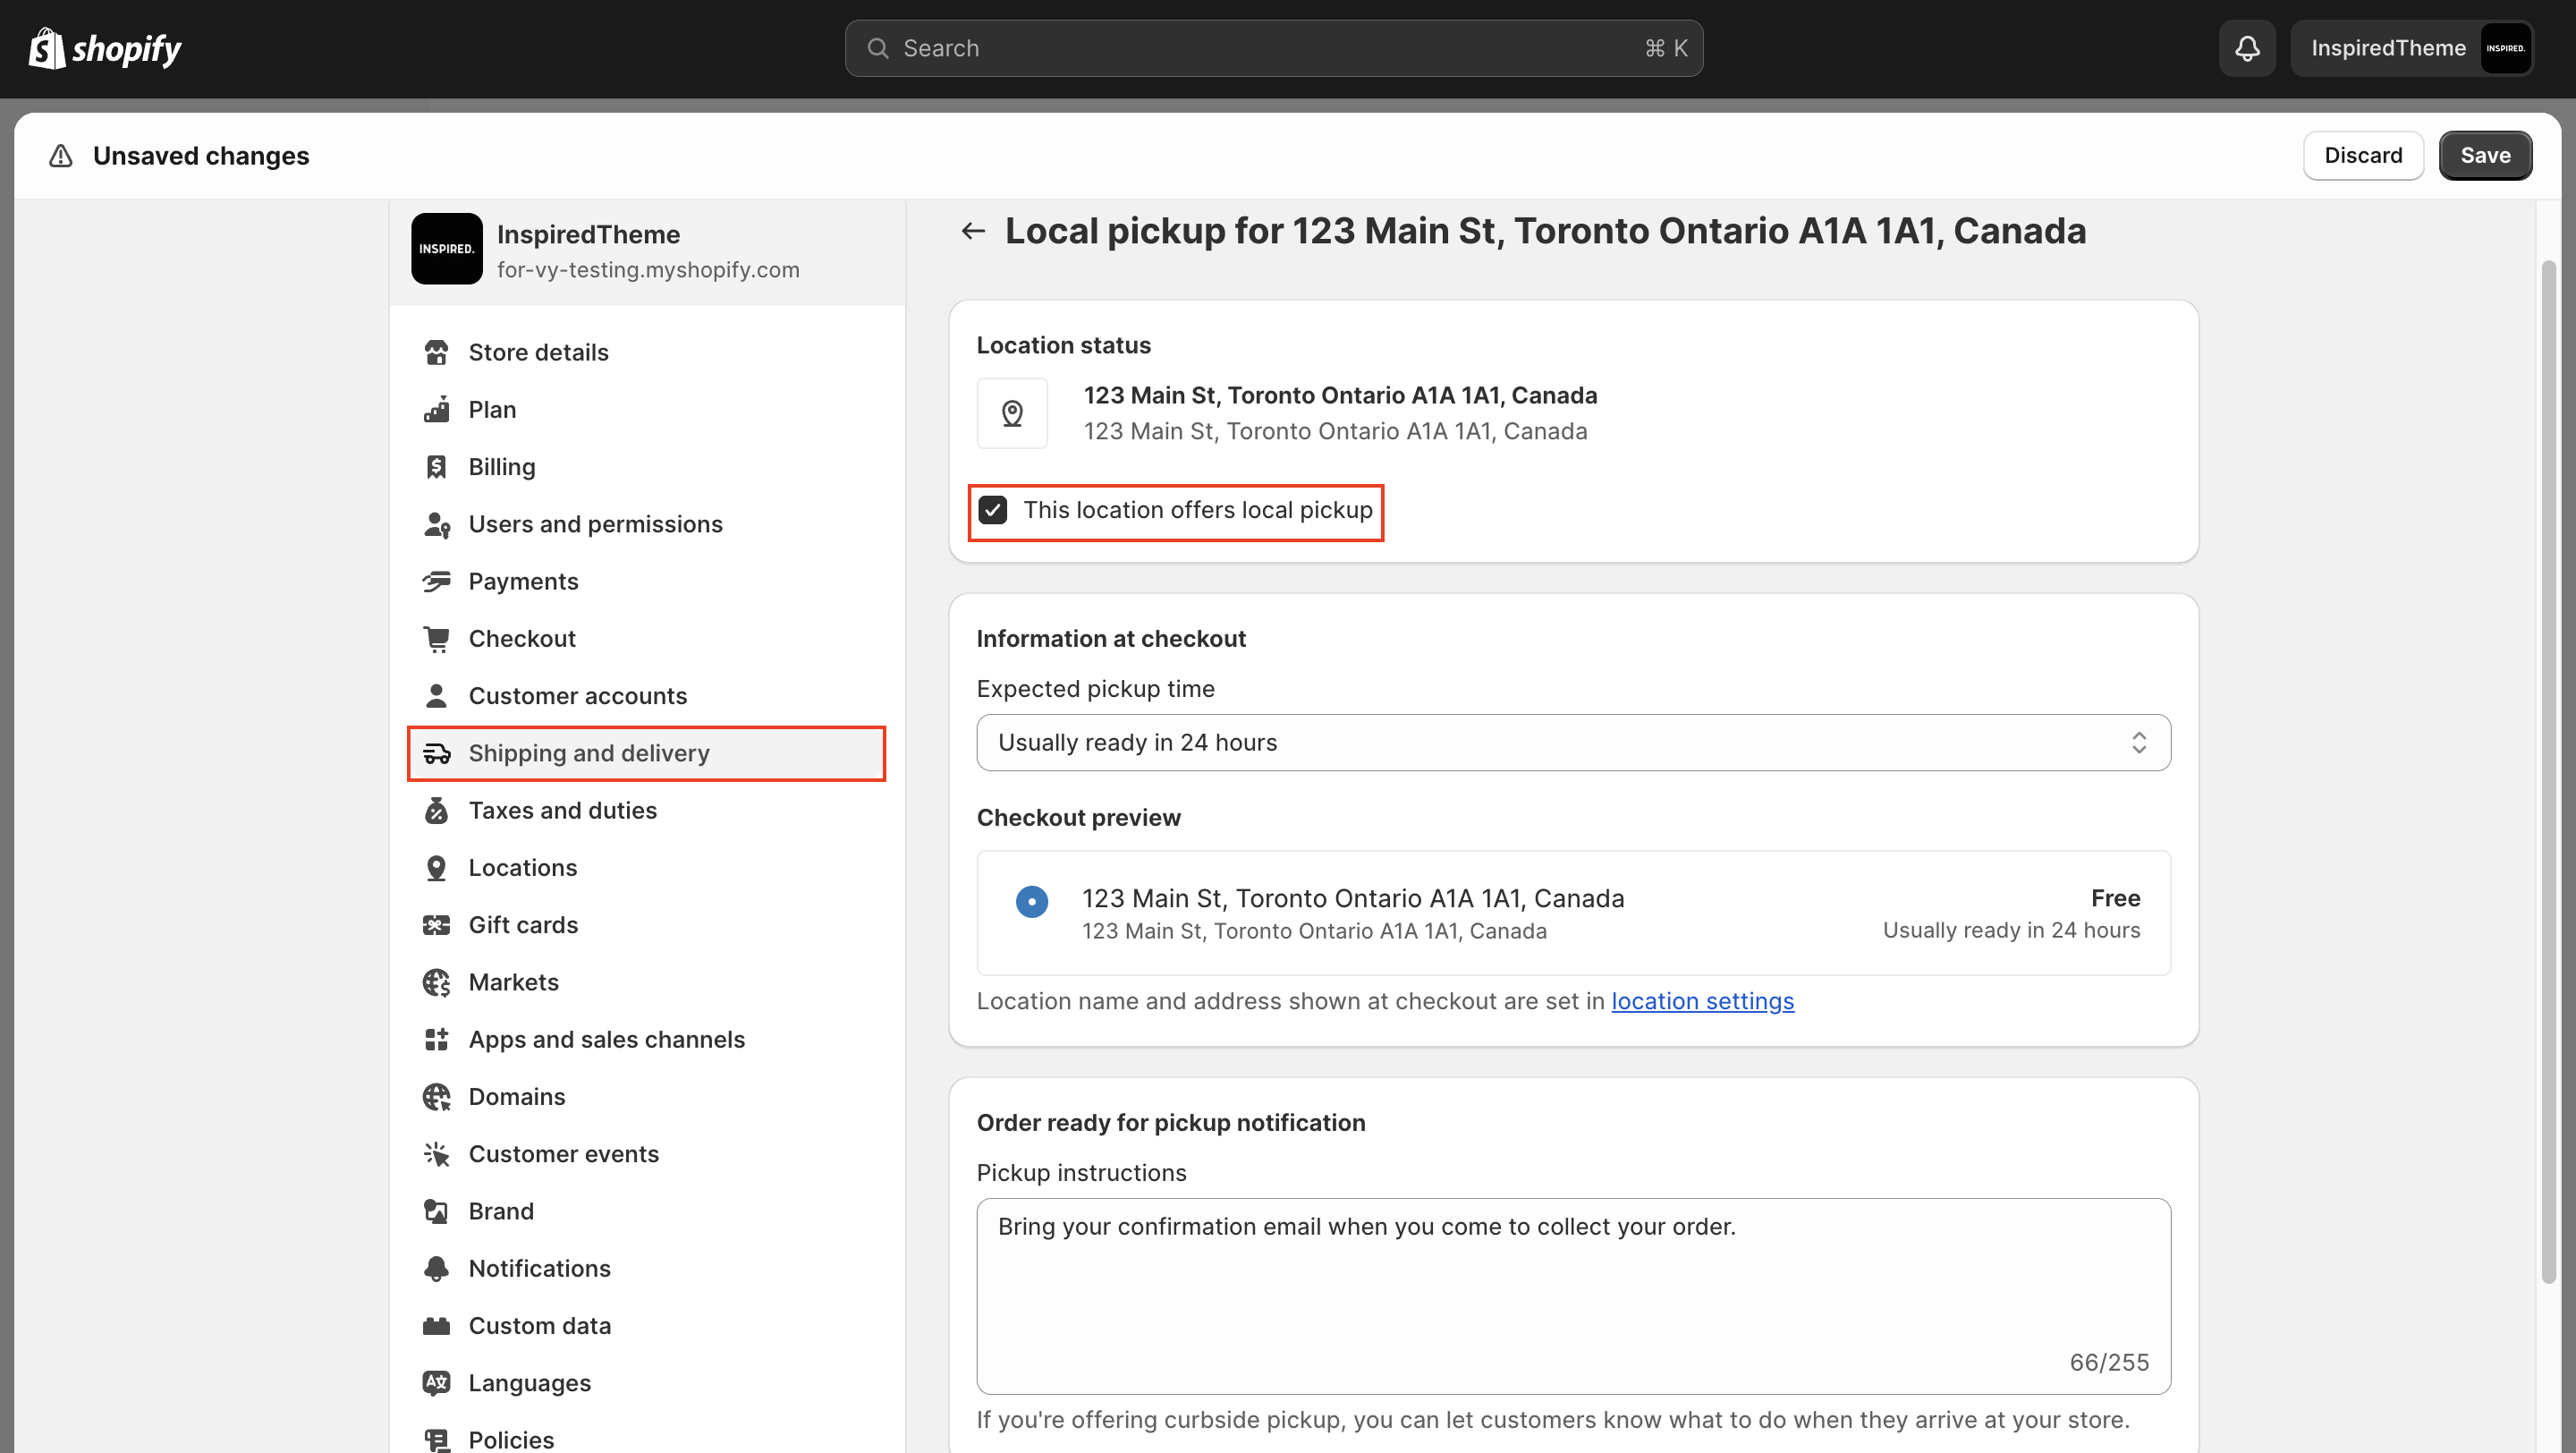2576x1453 pixels.
Task: Save the unsaved changes
Action: (x=2484, y=155)
